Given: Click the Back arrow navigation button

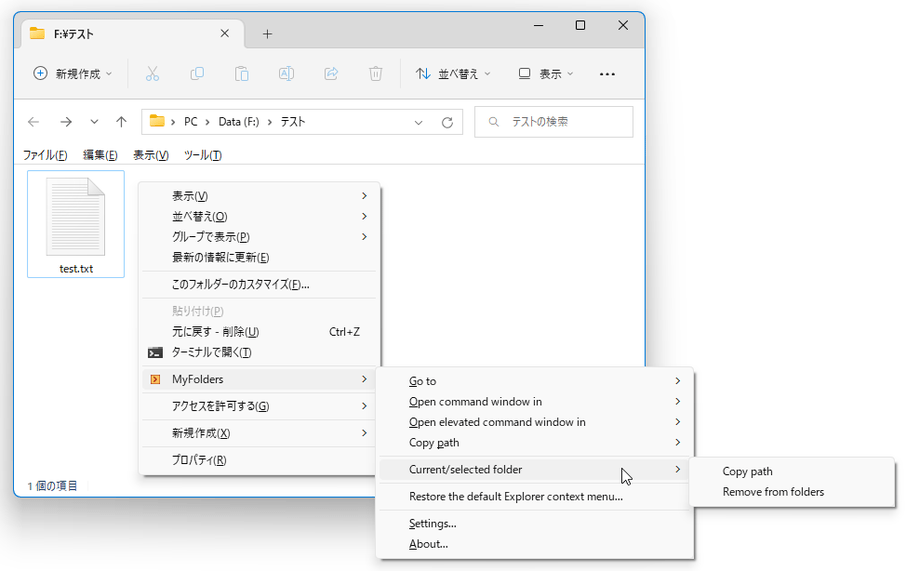Looking at the screenshot, I should point(34,122).
